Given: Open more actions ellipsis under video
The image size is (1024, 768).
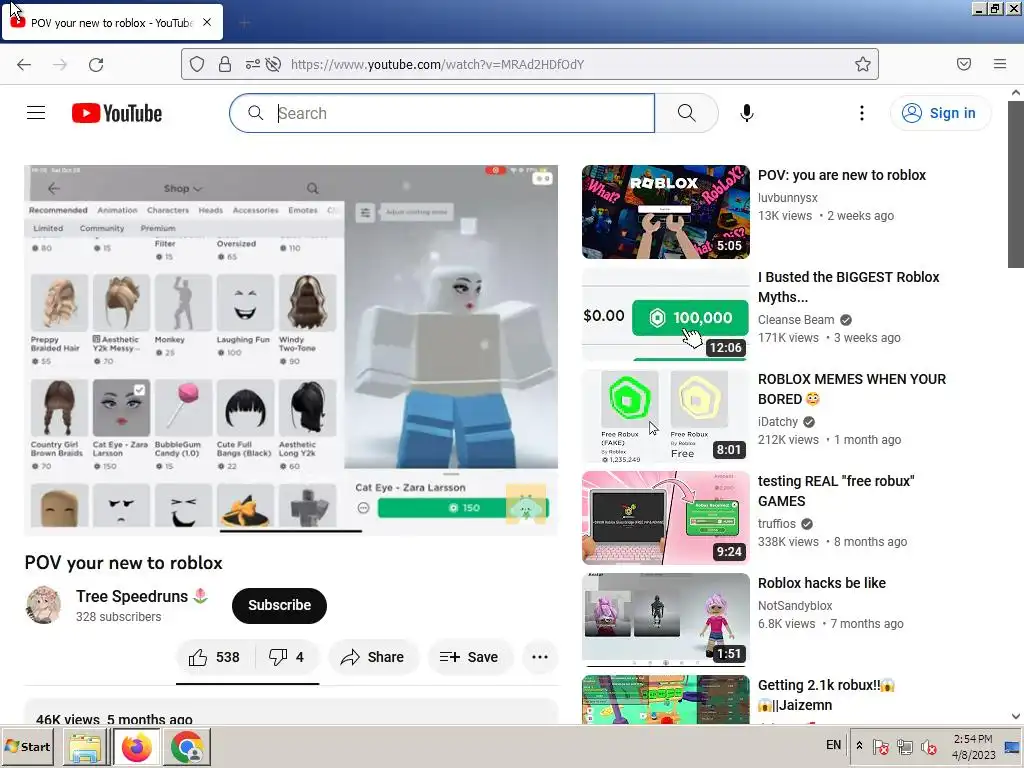Looking at the screenshot, I should tap(540, 657).
